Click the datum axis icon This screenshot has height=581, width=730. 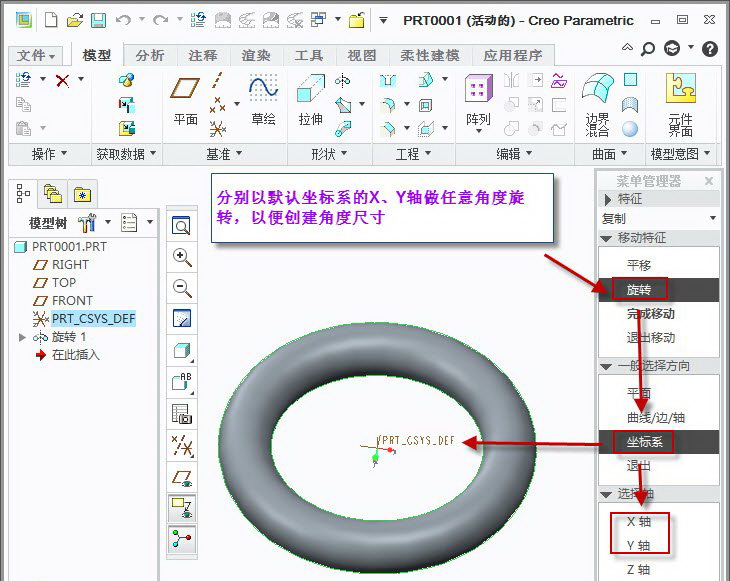pos(217,81)
